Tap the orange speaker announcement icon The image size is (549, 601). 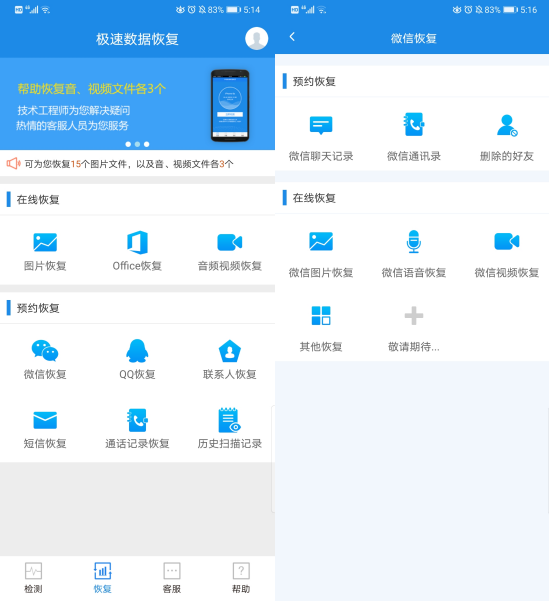pyautogui.click(x=13, y=164)
